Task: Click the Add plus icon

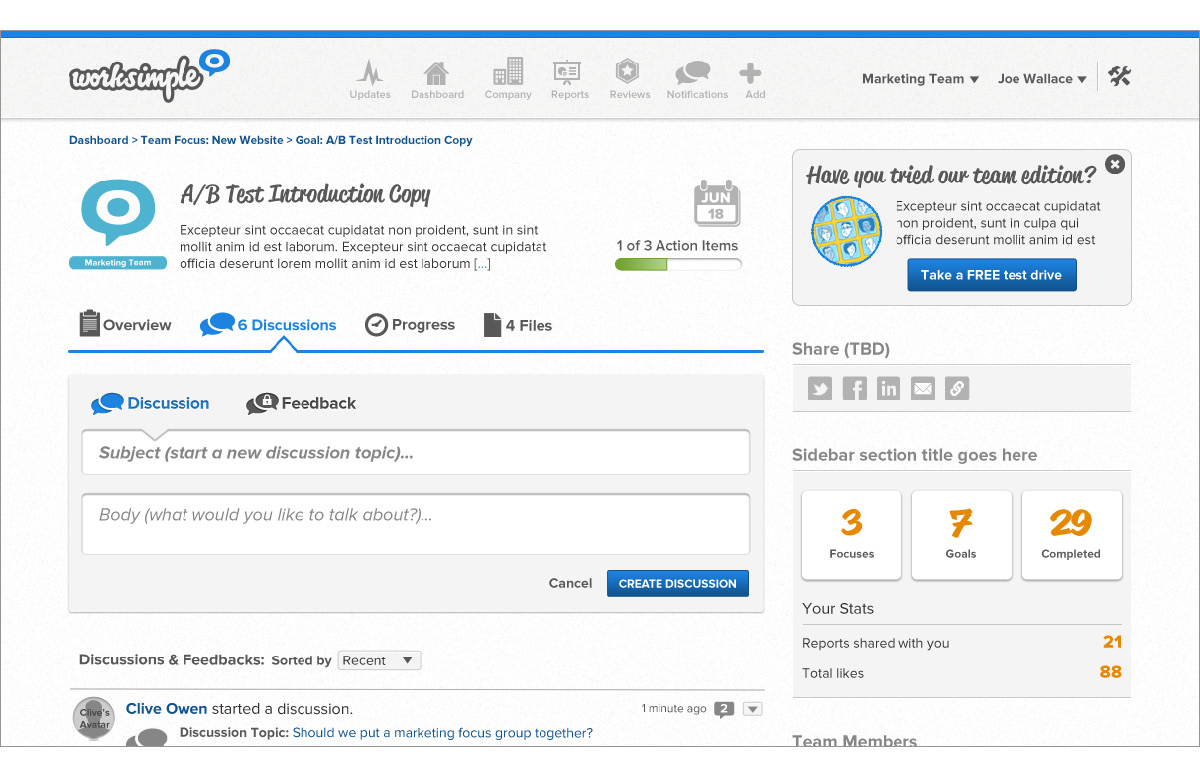Action: point(751,74)
